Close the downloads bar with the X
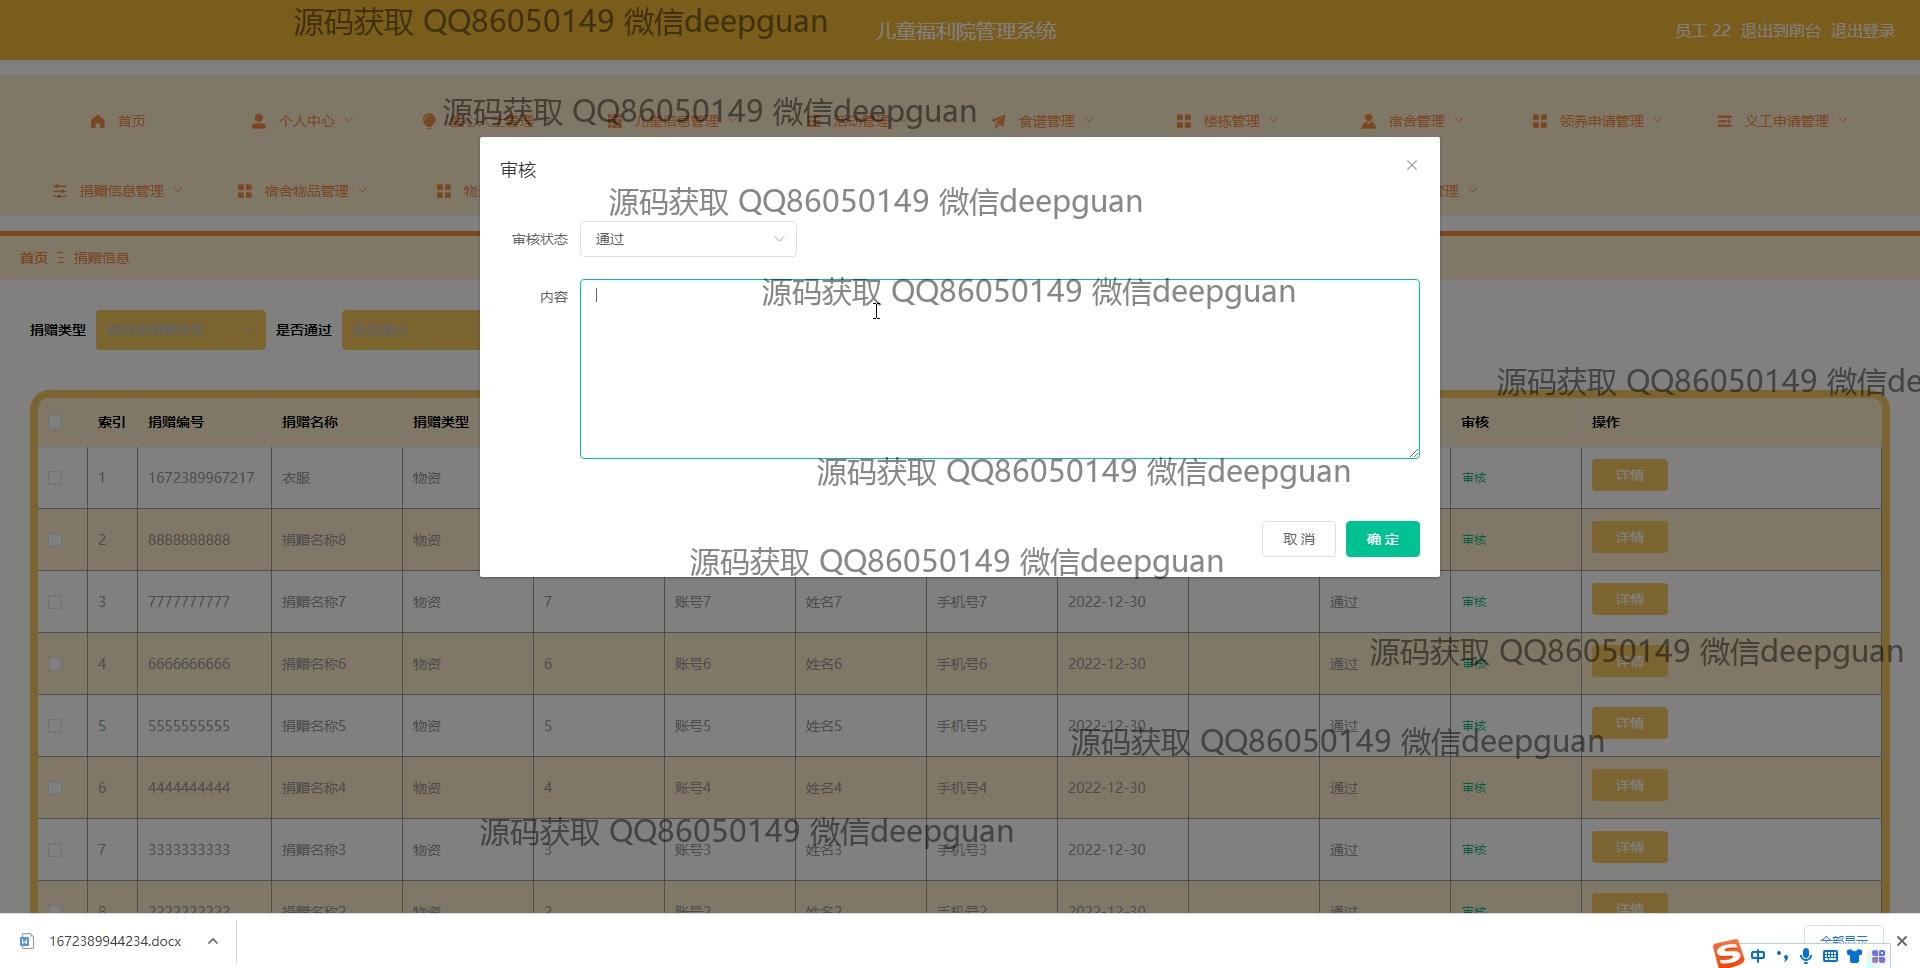Viewport: 1920px width, 968px height. tap(1901, 941)
